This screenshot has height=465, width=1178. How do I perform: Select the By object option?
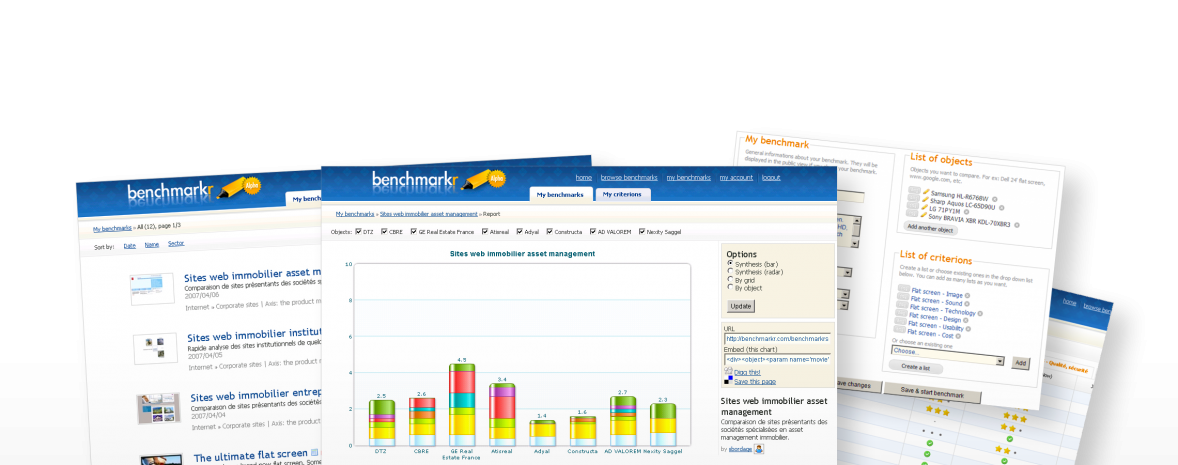pyautogui.click(x=729, y=288)
